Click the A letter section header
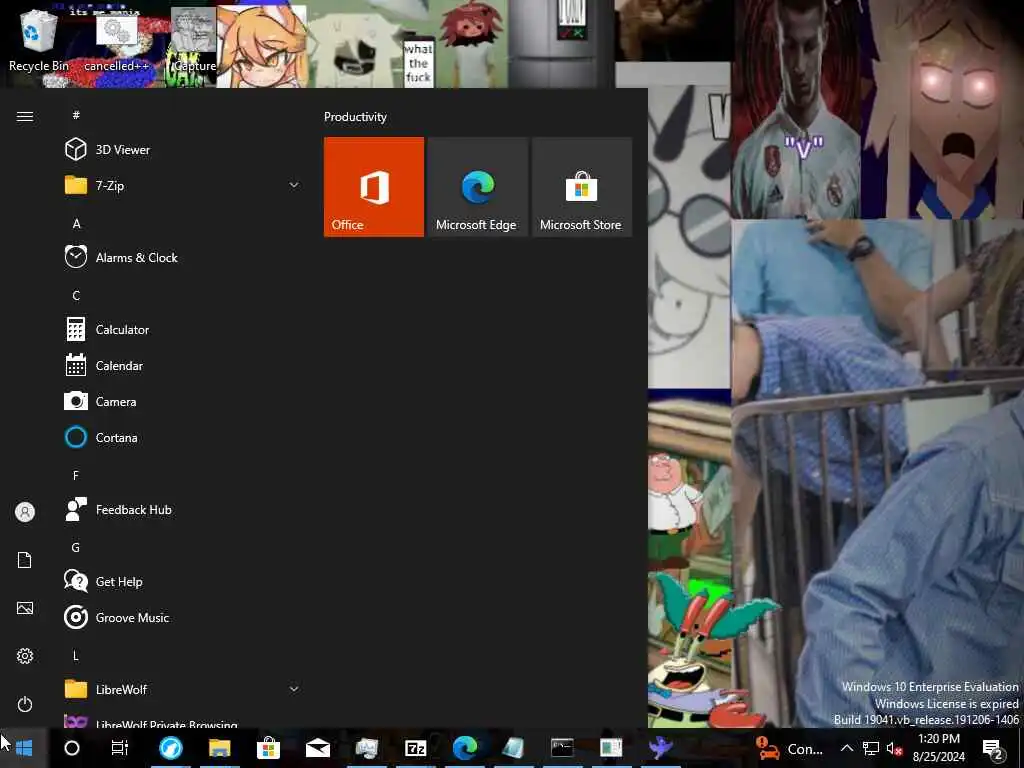1024x768 pixels. [x=76, y=223]
